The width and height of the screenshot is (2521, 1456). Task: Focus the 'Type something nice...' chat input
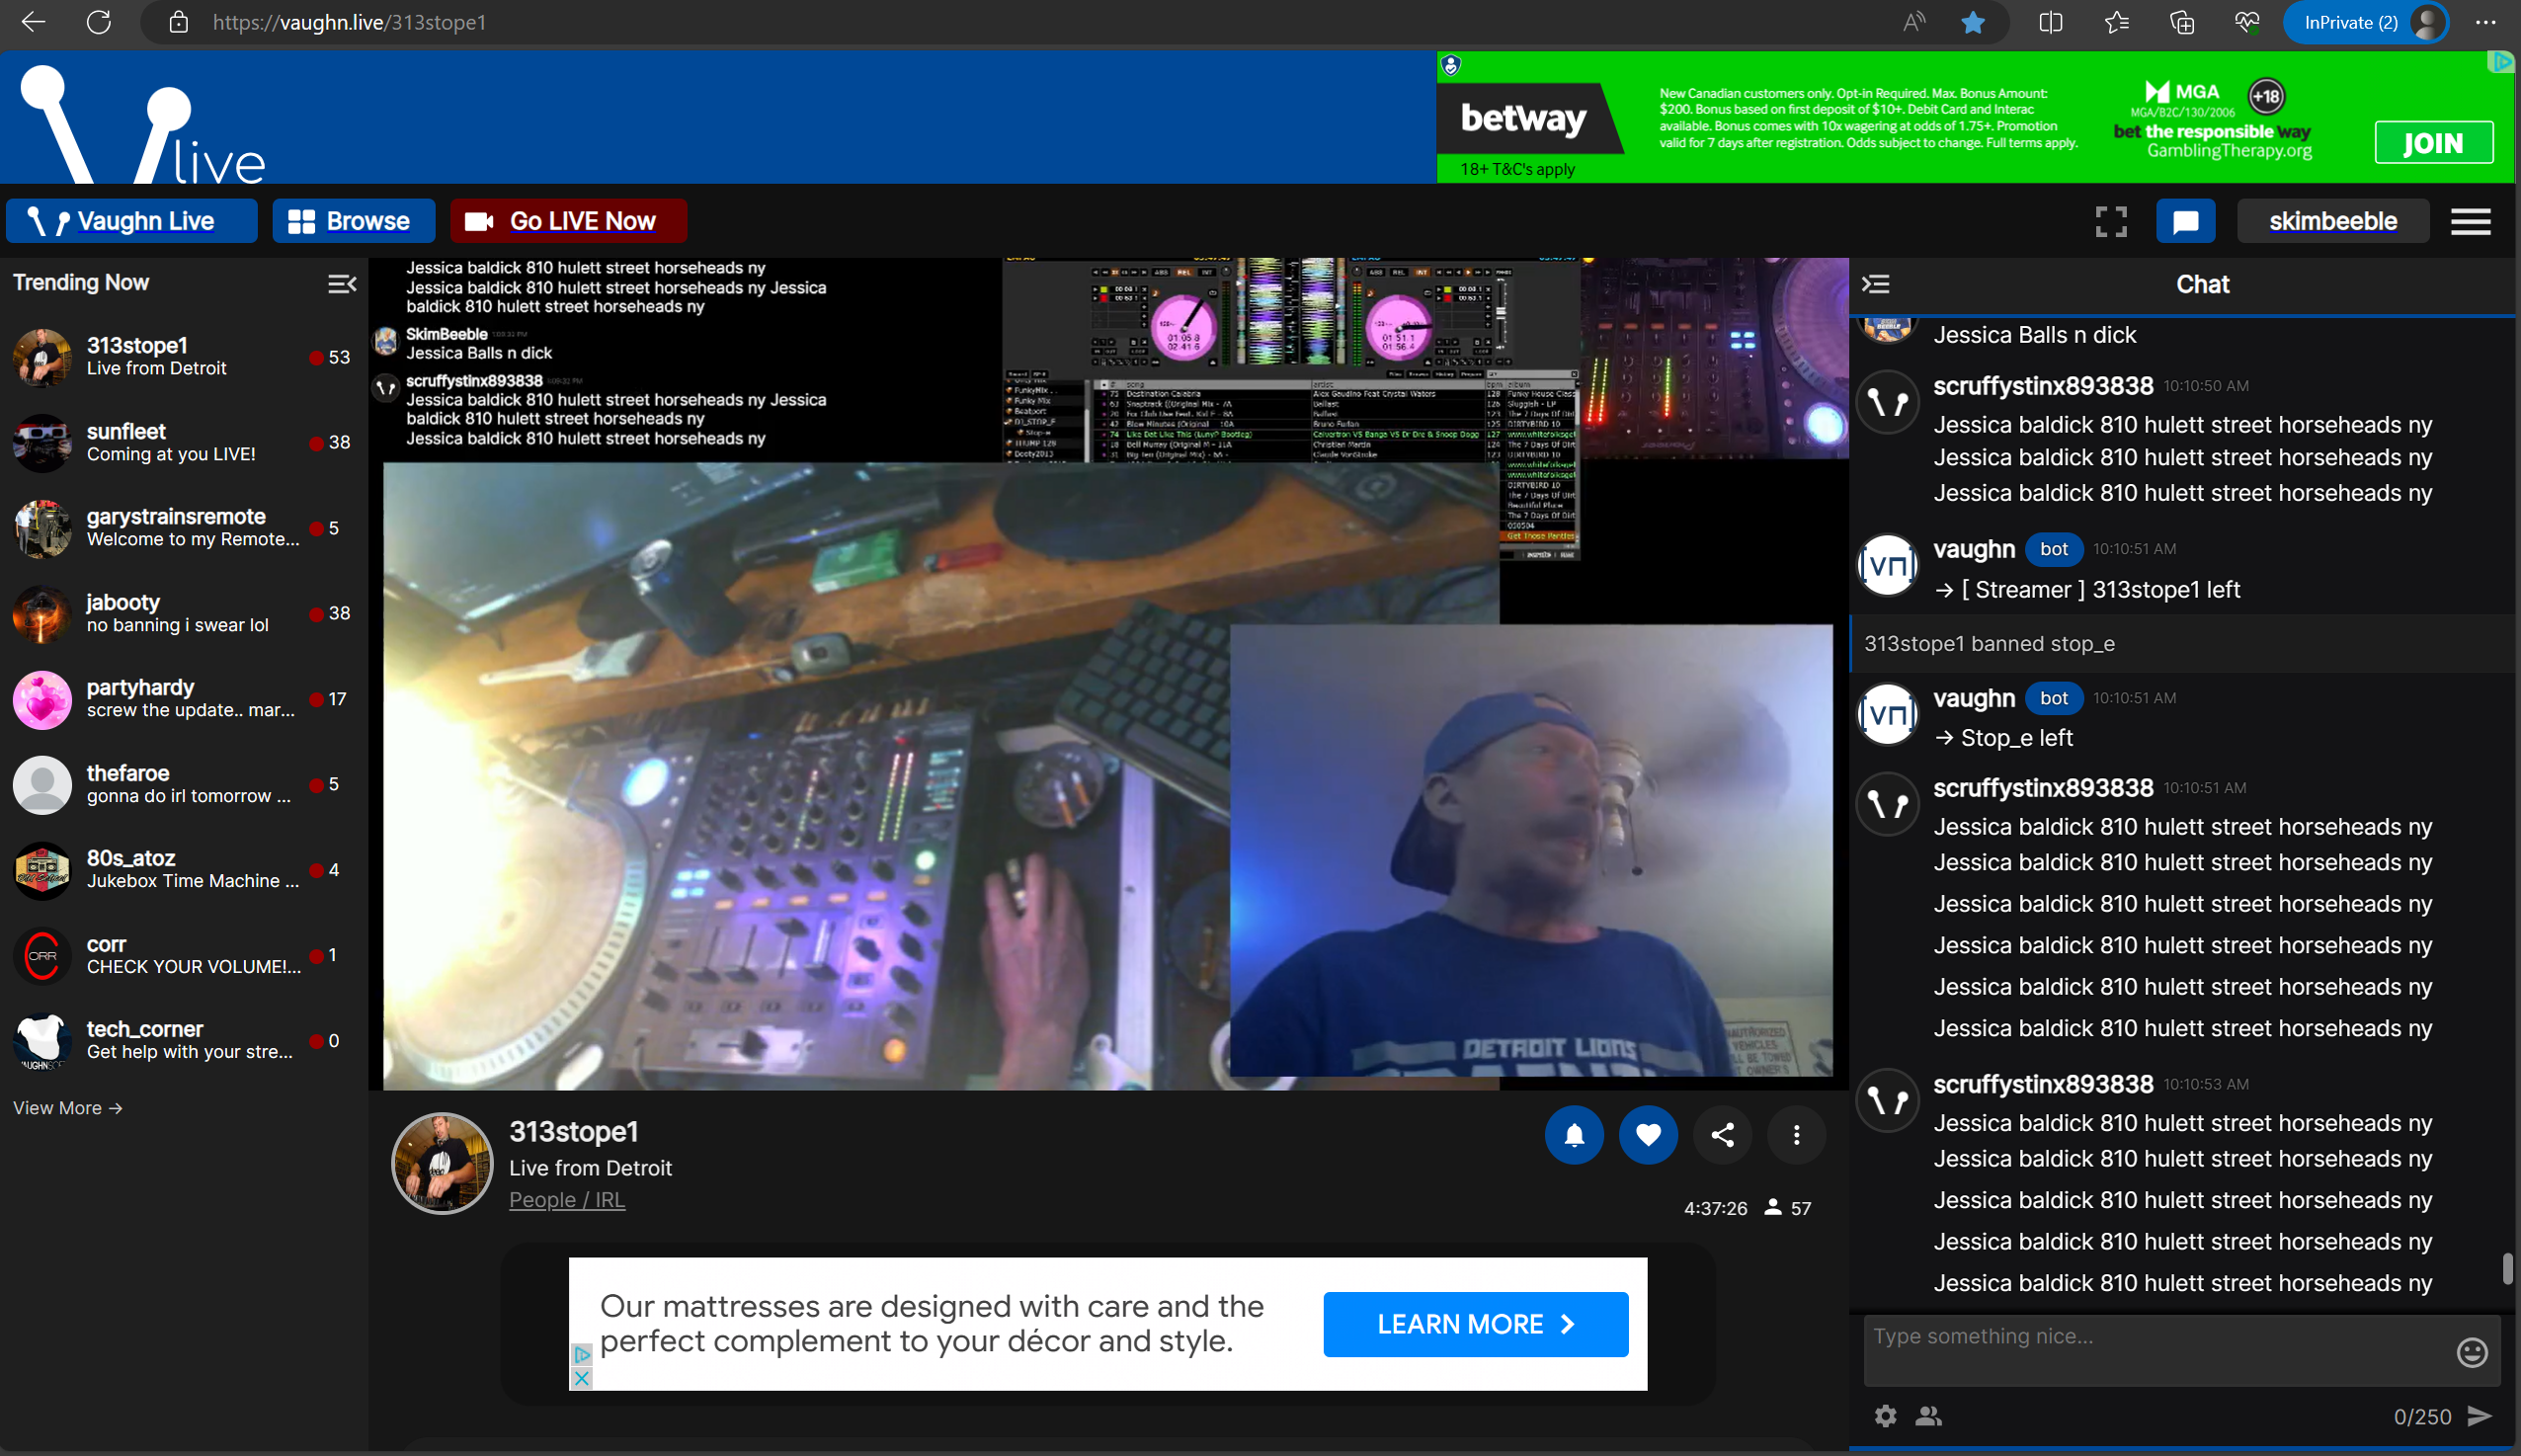tap(2150, 1349)
